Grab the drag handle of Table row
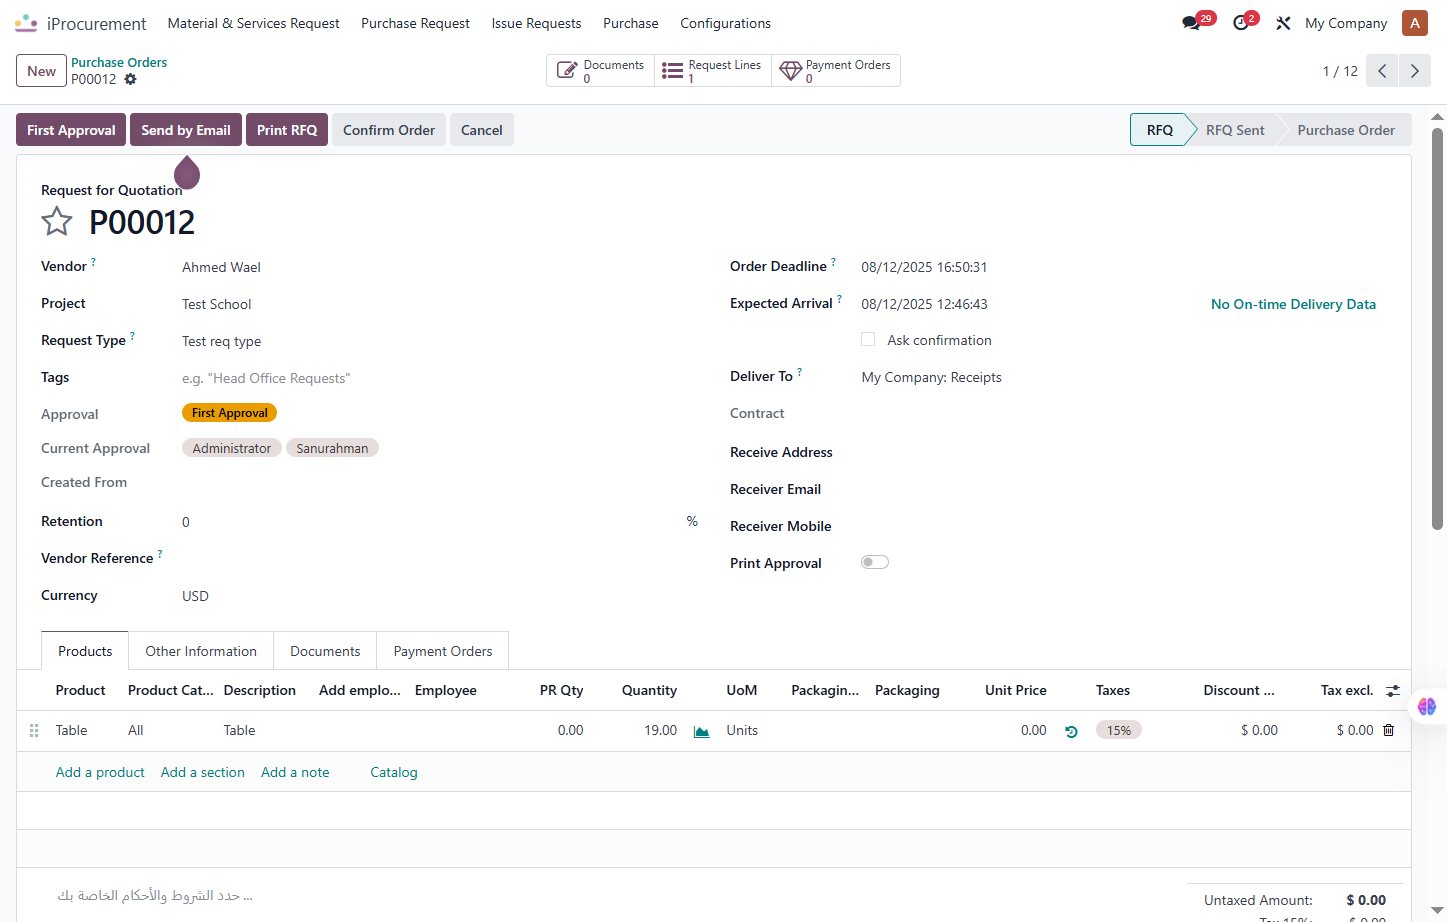 [x=34, y=731]
